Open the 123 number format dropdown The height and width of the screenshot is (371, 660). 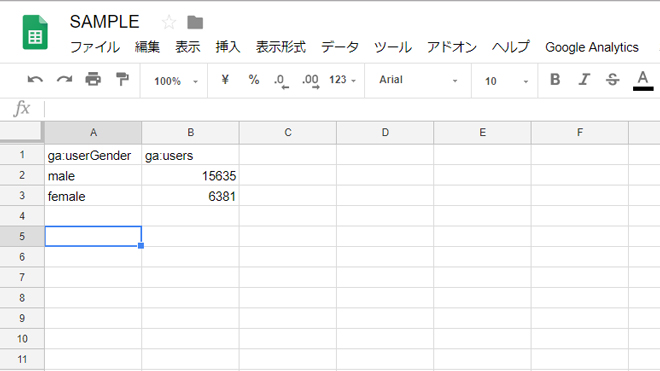342,80
